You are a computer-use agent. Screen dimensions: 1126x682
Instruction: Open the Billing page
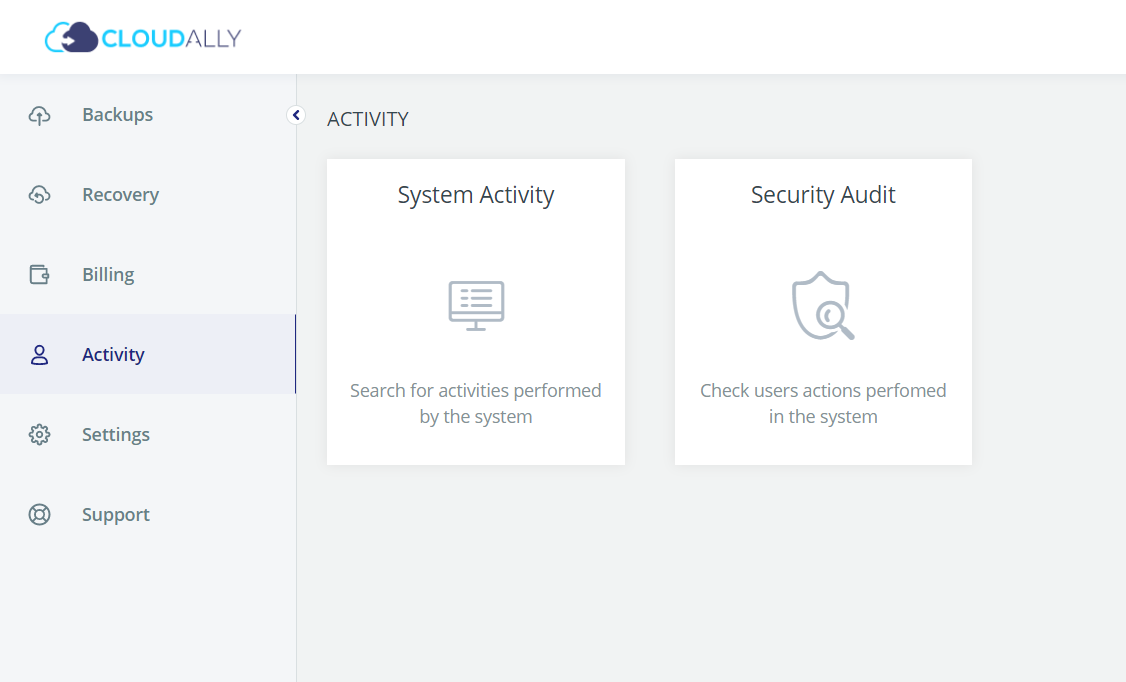tap(148, 274)
